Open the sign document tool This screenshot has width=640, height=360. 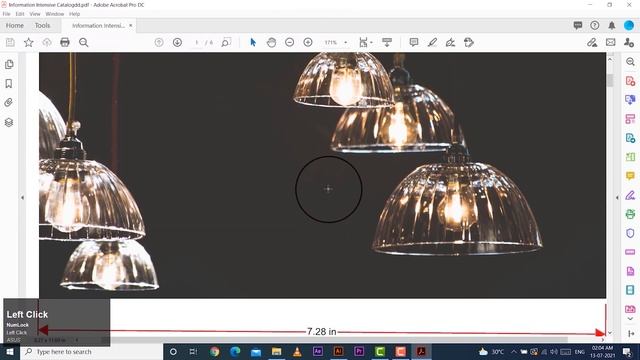click(x=450, y=42)
